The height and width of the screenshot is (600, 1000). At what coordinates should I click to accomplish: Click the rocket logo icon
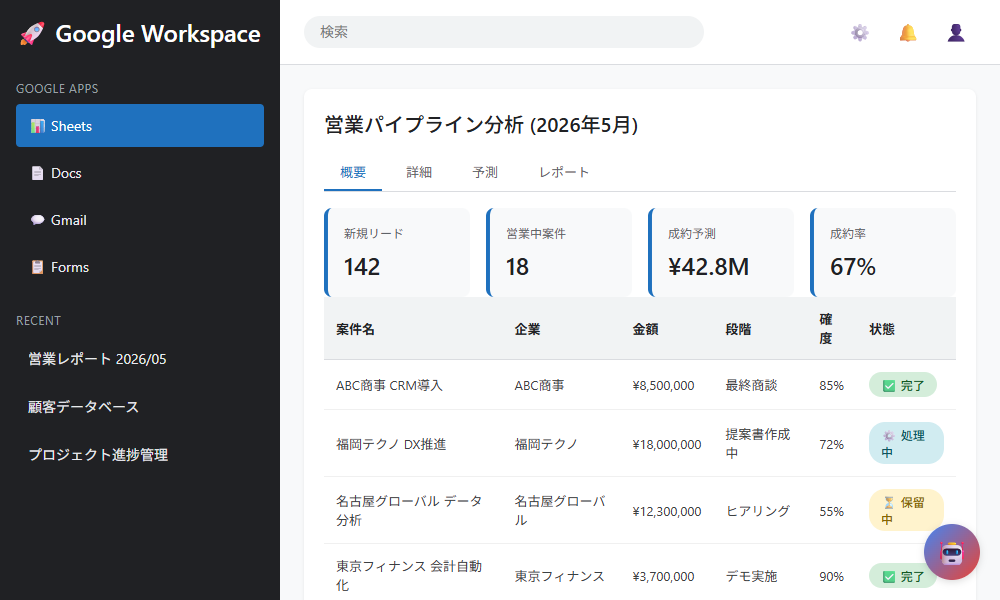32,34
